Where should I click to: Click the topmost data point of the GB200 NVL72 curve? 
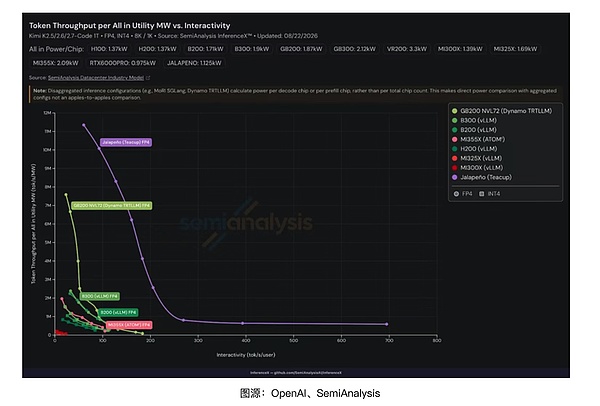point(66,195)
